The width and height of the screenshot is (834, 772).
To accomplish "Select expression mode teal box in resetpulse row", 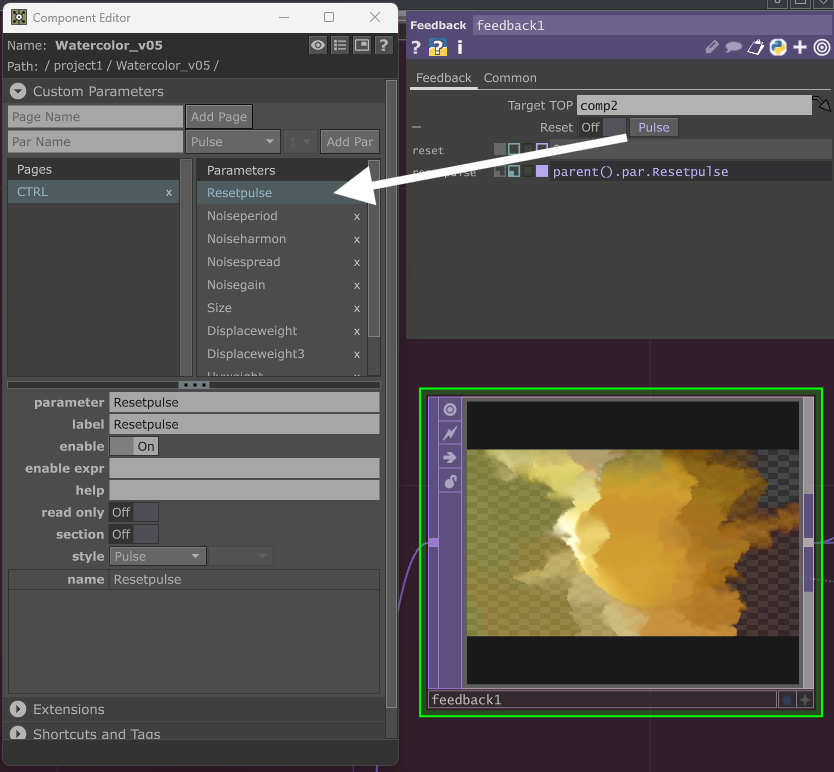I will tap(514, 171).
